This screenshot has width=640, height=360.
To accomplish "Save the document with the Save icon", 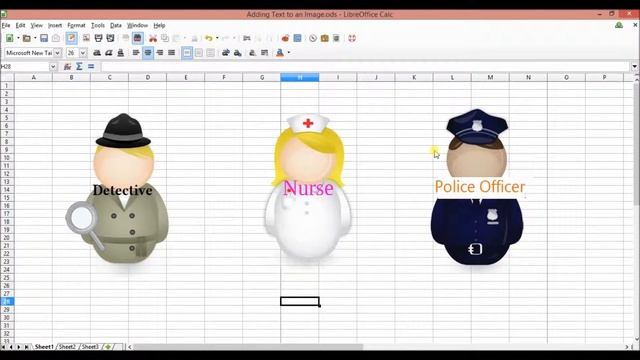I will pos(44,38).
